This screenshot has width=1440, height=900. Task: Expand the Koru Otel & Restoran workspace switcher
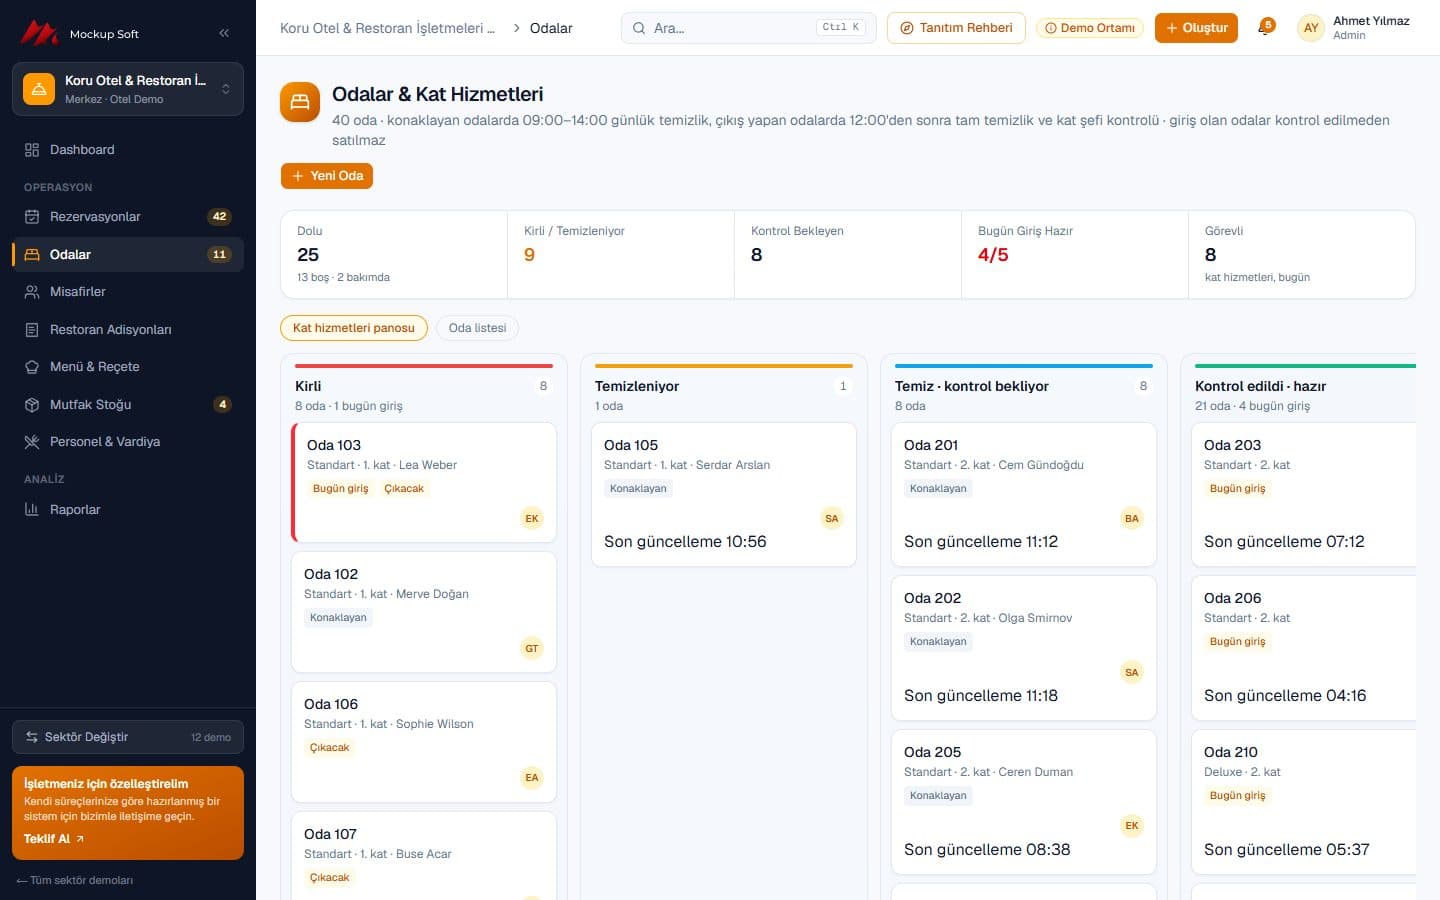(x=128, y=89)
